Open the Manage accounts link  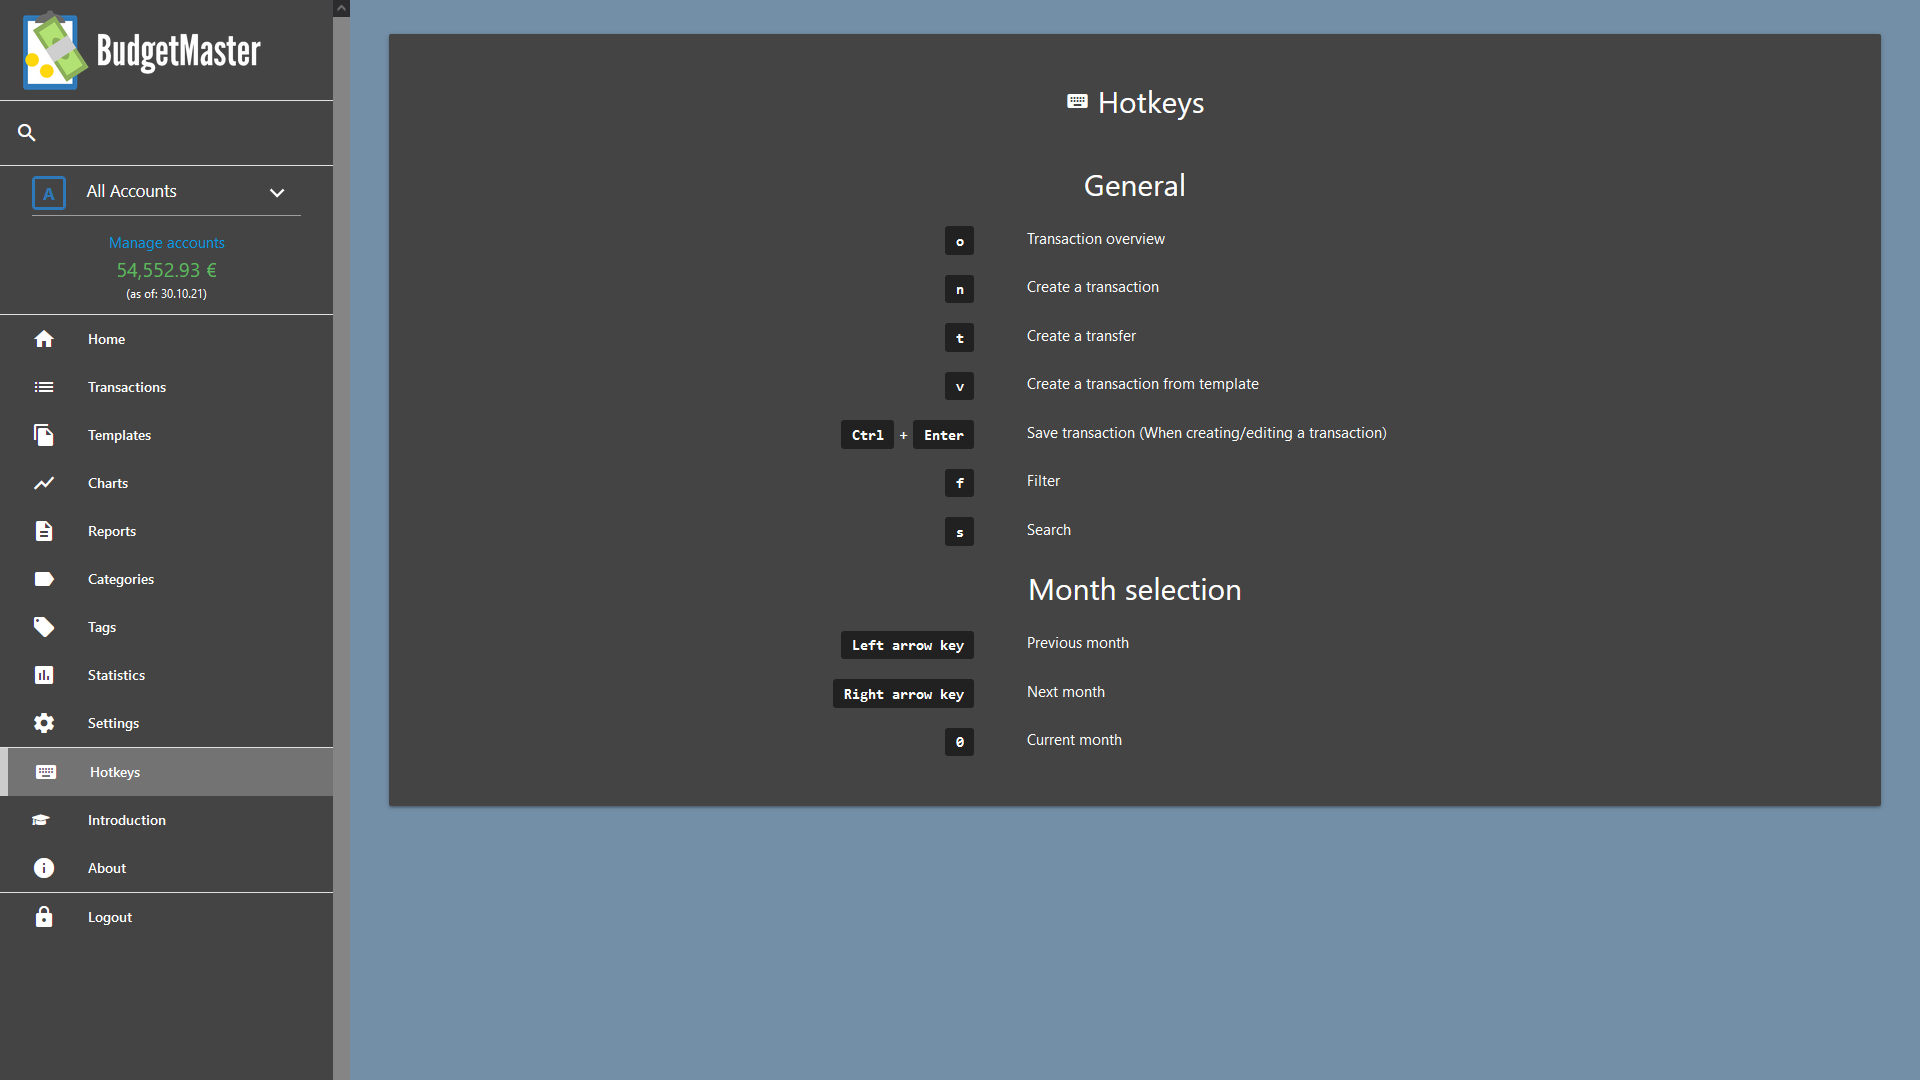[166, 243]
